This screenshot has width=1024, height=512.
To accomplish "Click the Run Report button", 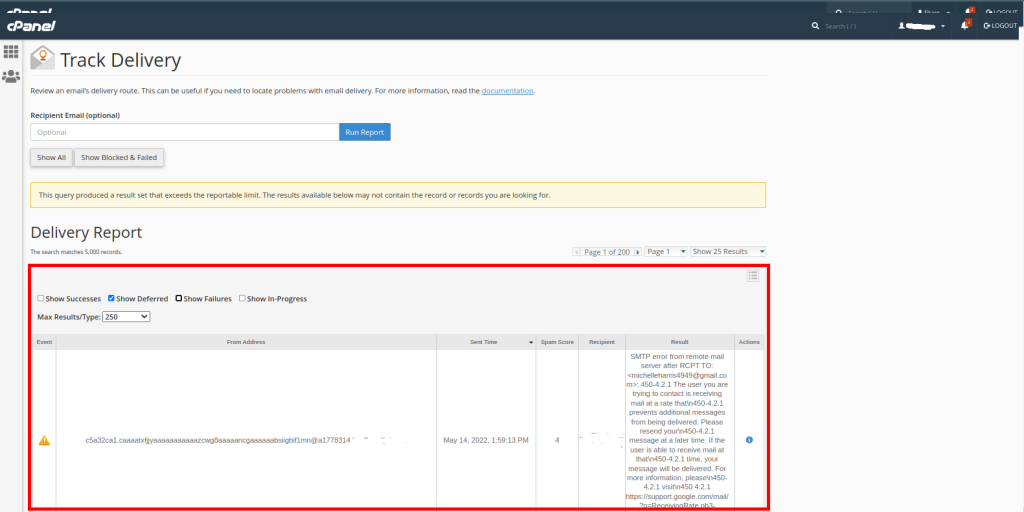I will pos(365,132).
